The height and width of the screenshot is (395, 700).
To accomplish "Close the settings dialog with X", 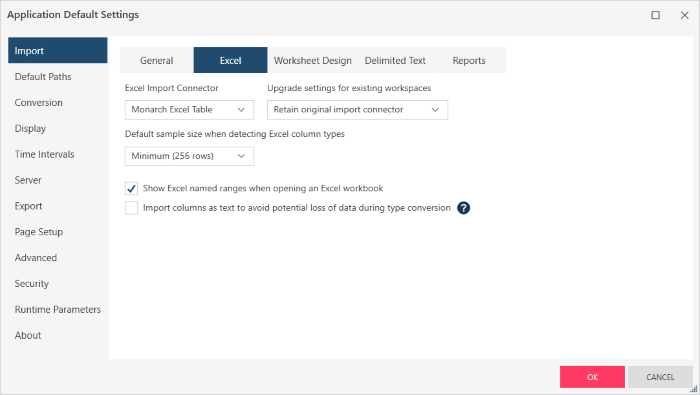I will coord(684,15).
